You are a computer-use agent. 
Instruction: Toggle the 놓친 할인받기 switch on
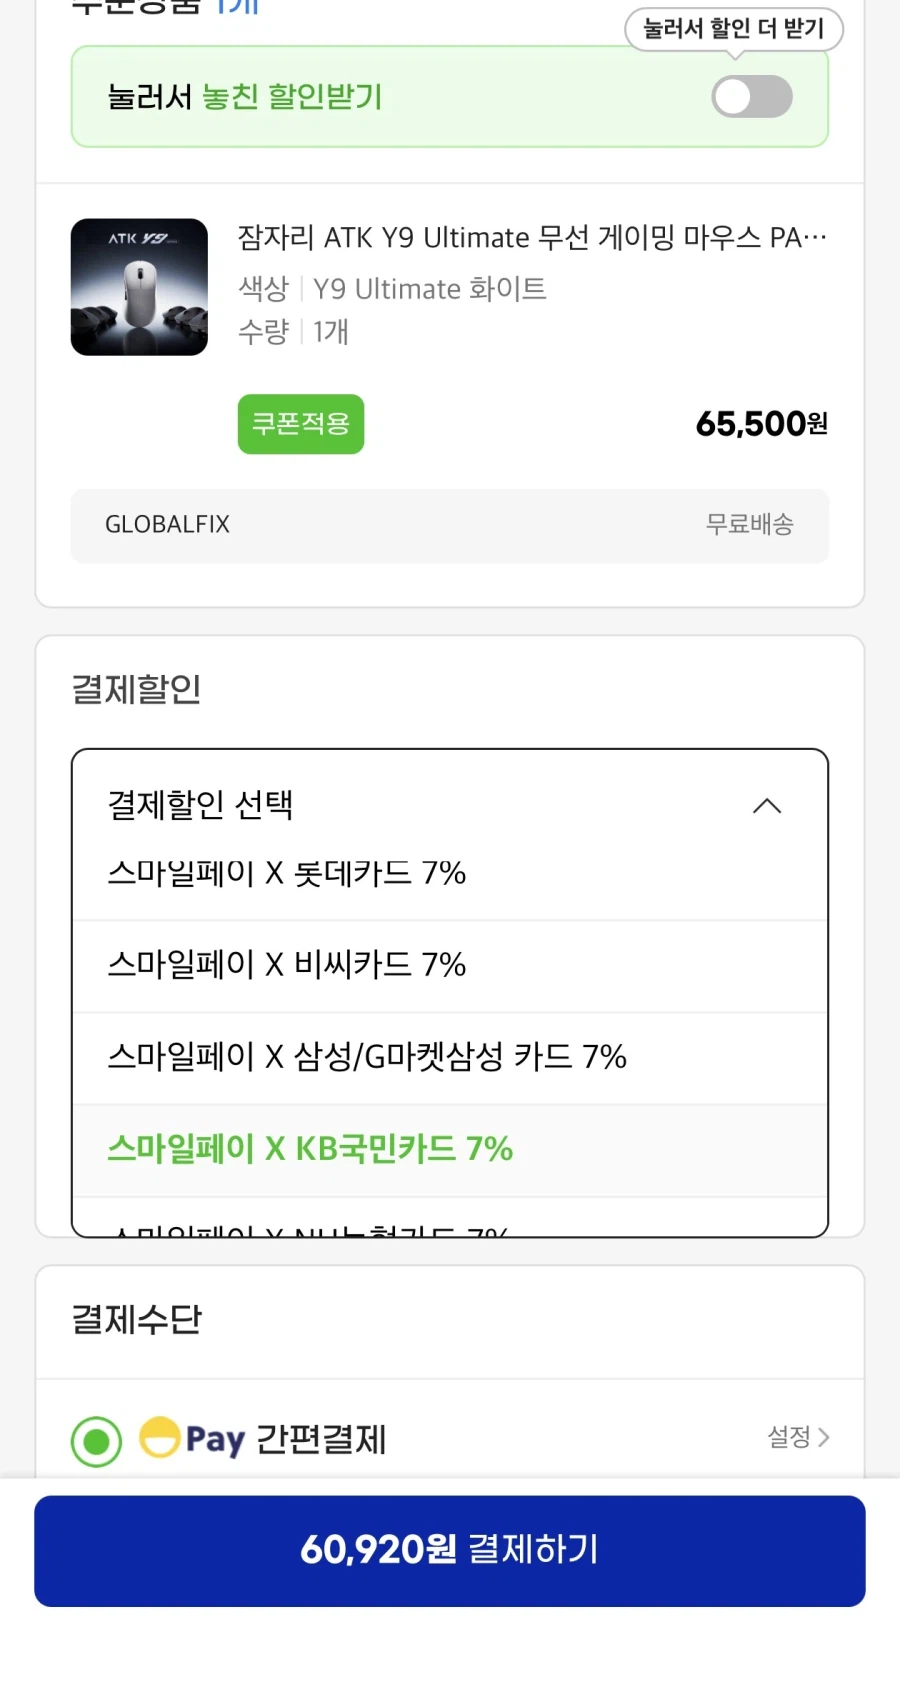(x=751, y=96)
